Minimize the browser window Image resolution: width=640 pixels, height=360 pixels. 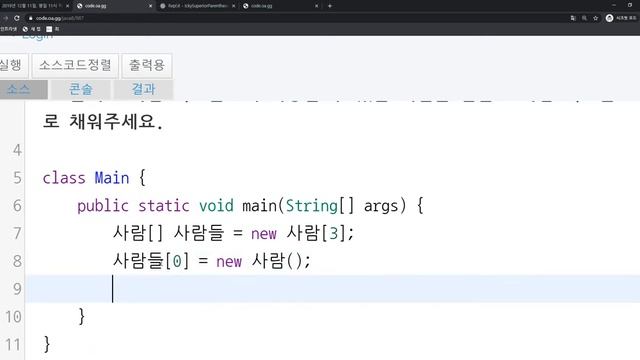pyautogui.click(x=614, y=5)
